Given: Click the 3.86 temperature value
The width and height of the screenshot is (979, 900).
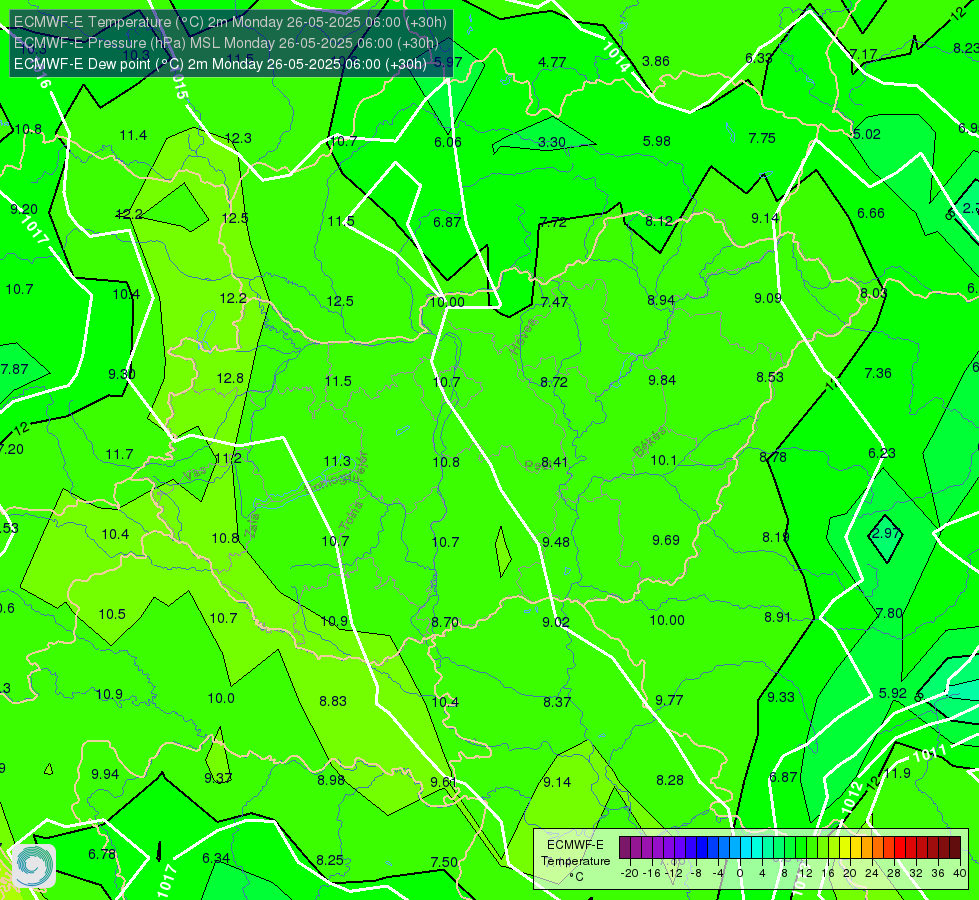Looking at the screenshot, I should click(656, 61).
